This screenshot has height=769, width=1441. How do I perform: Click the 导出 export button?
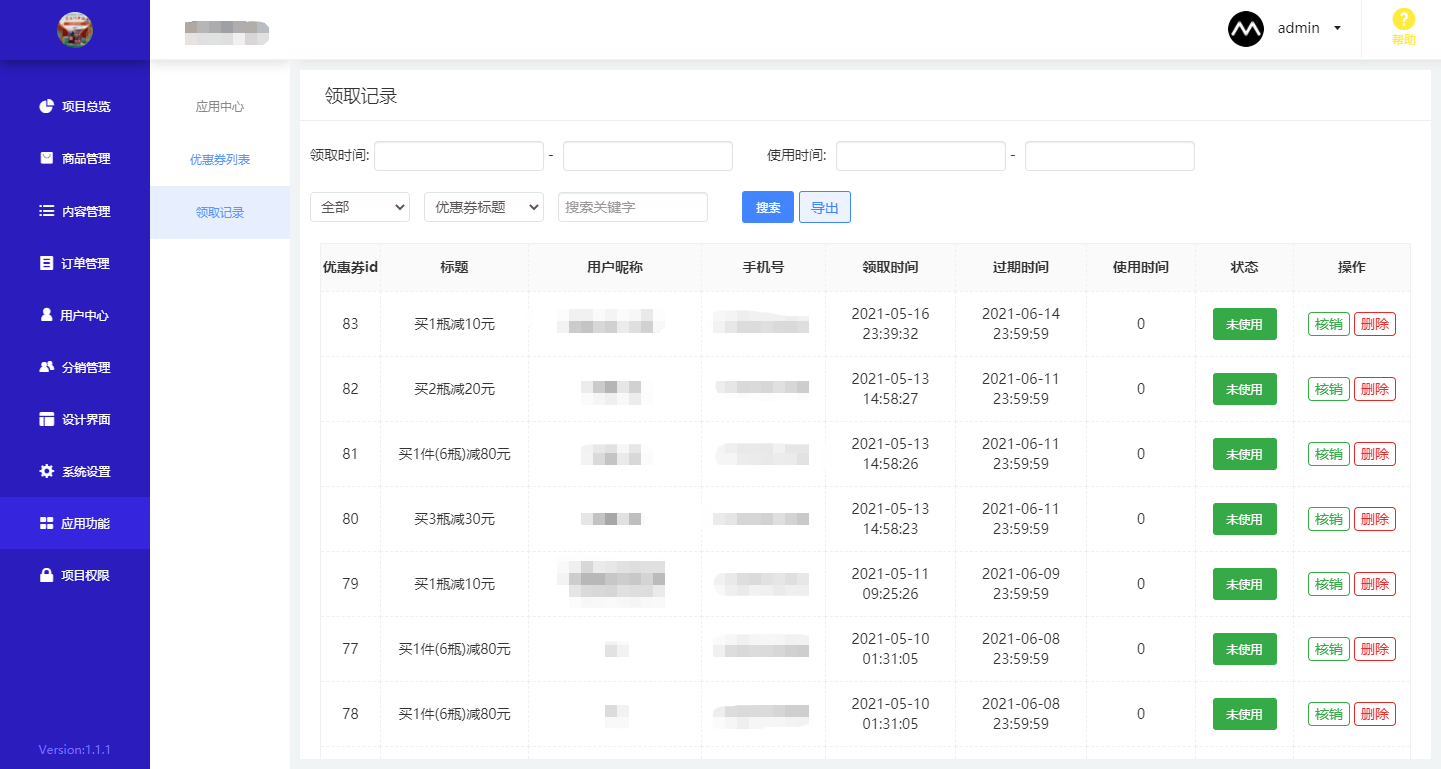coord(825,207)
